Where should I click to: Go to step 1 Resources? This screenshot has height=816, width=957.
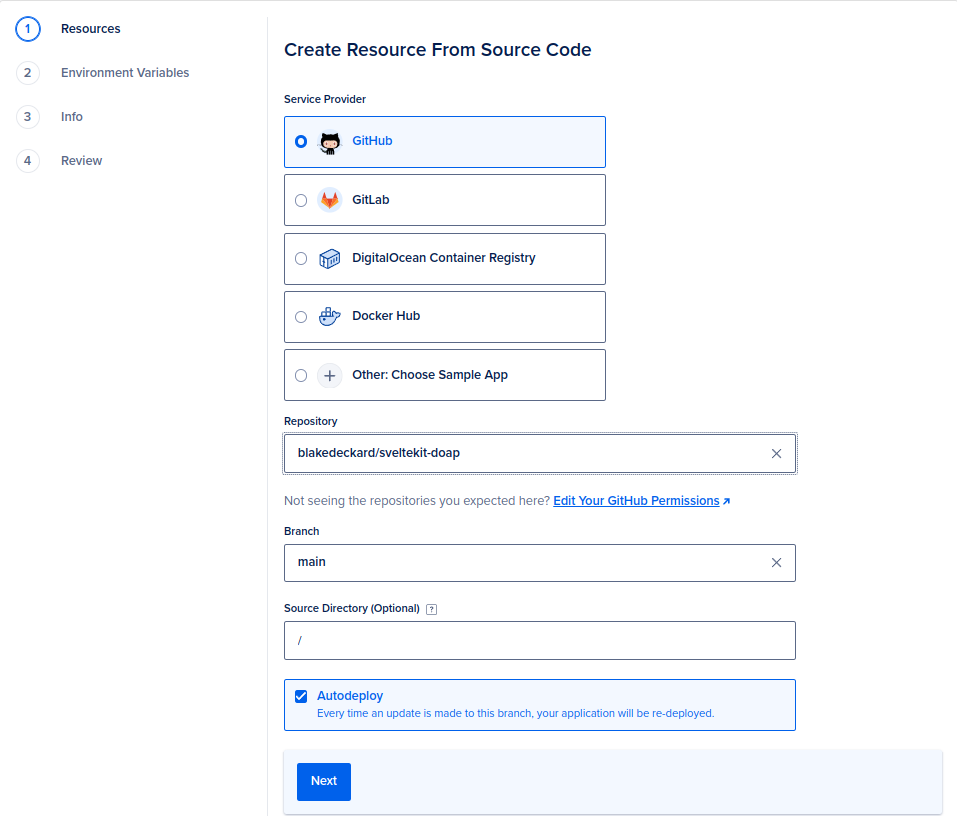90,29
